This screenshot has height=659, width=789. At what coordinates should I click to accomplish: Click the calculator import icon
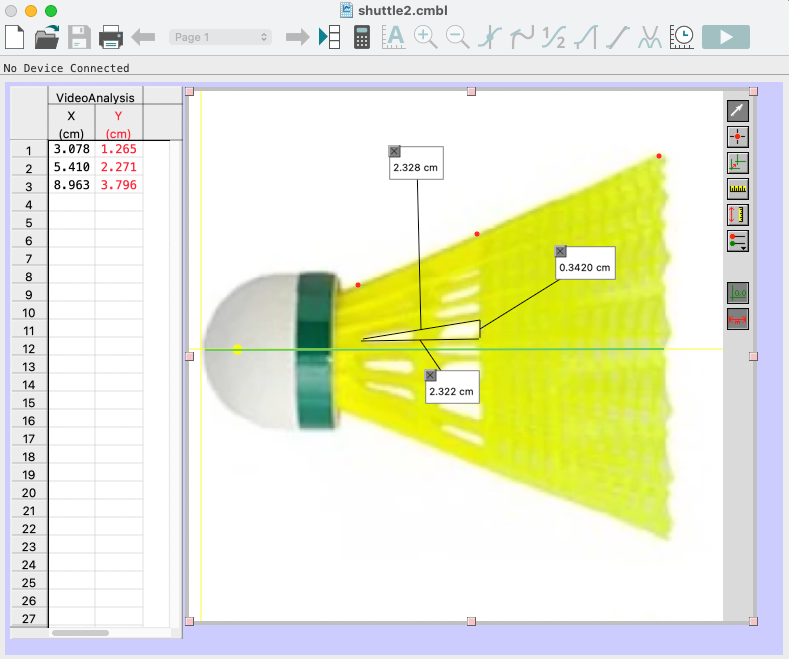pyautogui.click(x=361, y=37)
